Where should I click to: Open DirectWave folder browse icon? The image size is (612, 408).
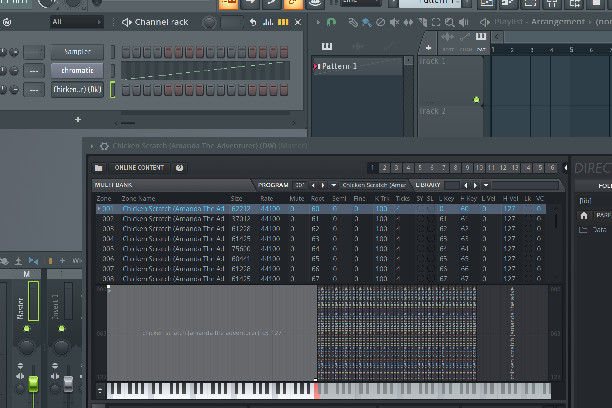(x=98, y=168)
